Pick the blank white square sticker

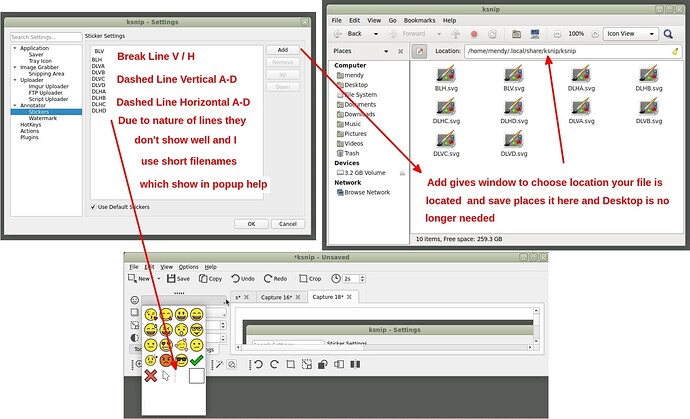point(196,376)
